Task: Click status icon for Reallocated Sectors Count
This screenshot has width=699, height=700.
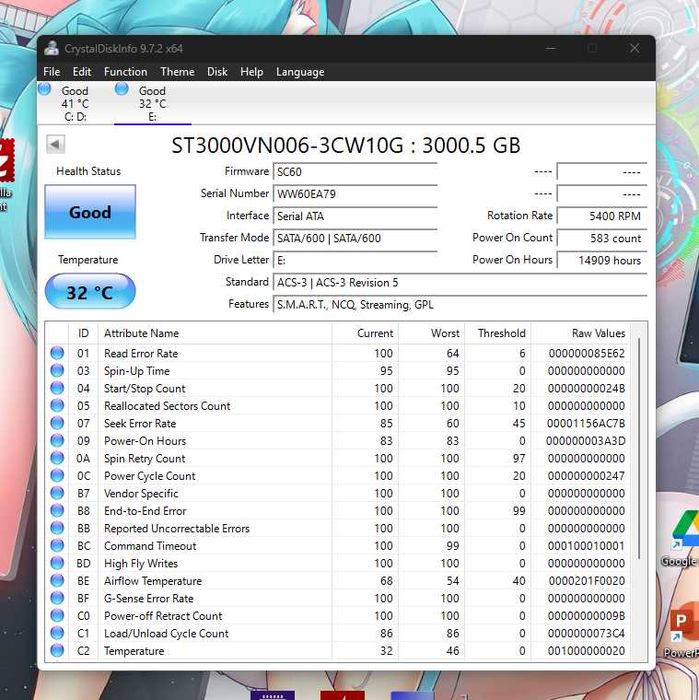Action: 57,405
